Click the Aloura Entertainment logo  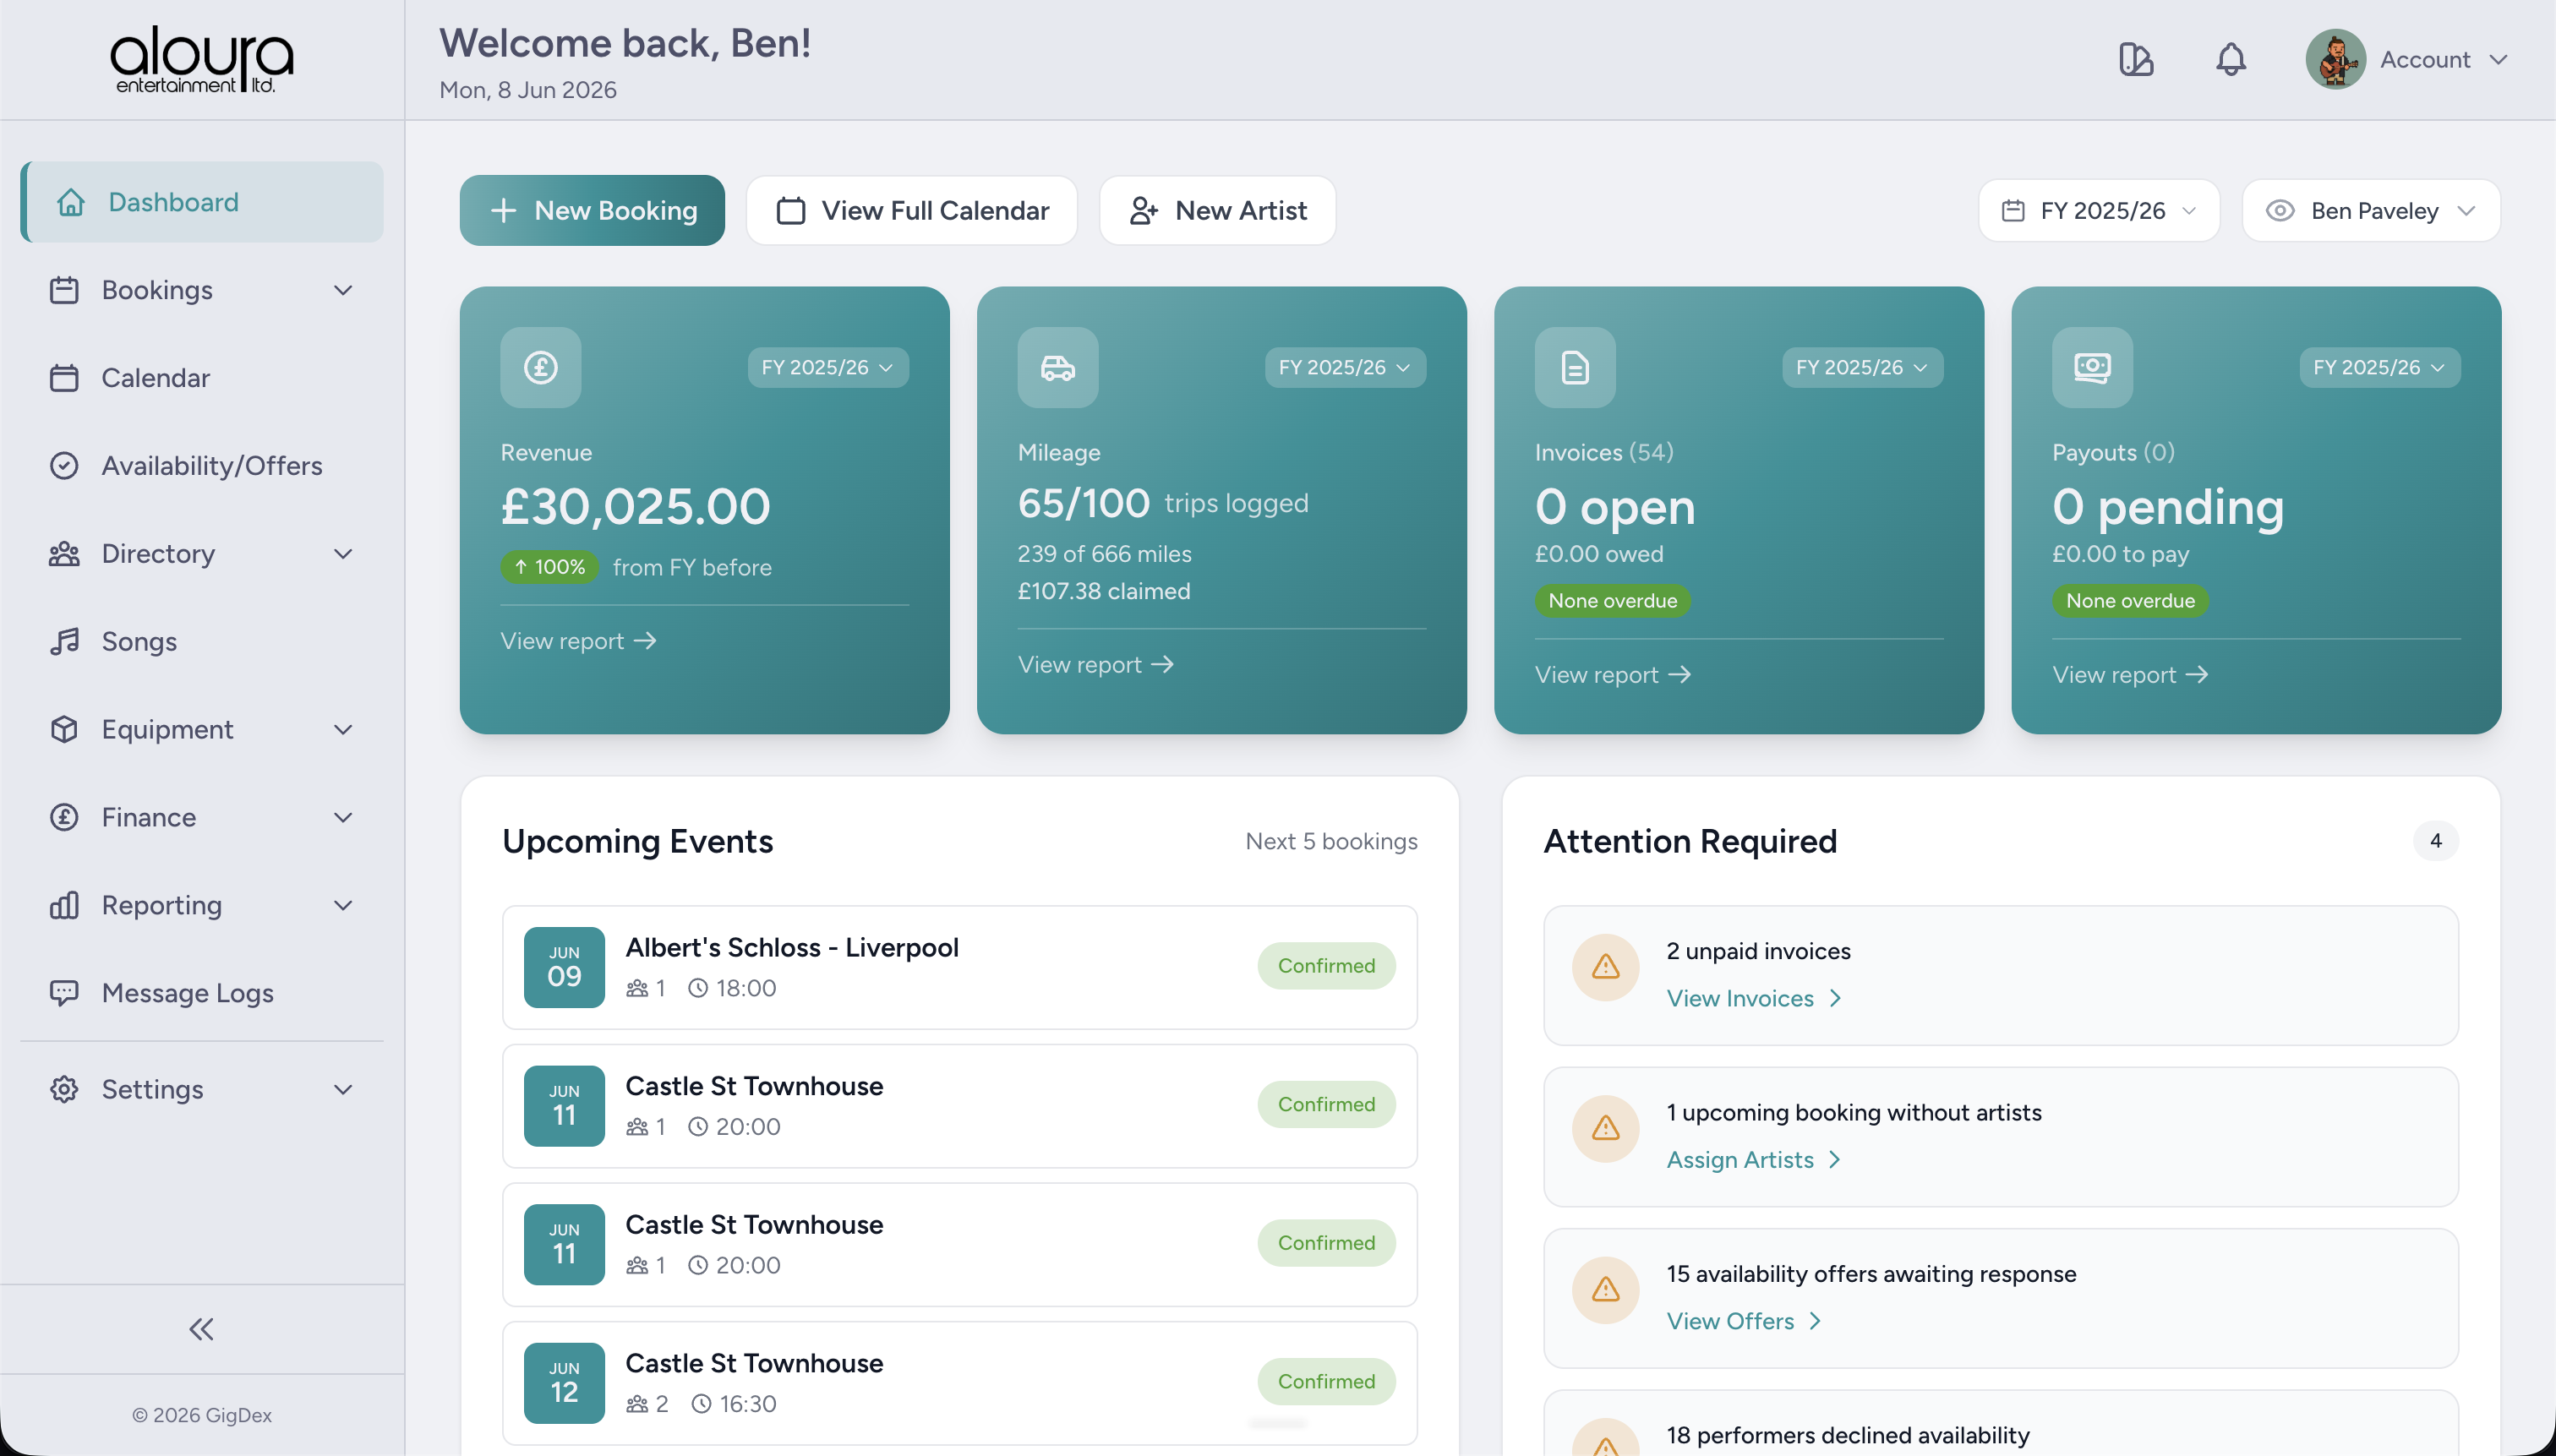[x=202, y=60]
